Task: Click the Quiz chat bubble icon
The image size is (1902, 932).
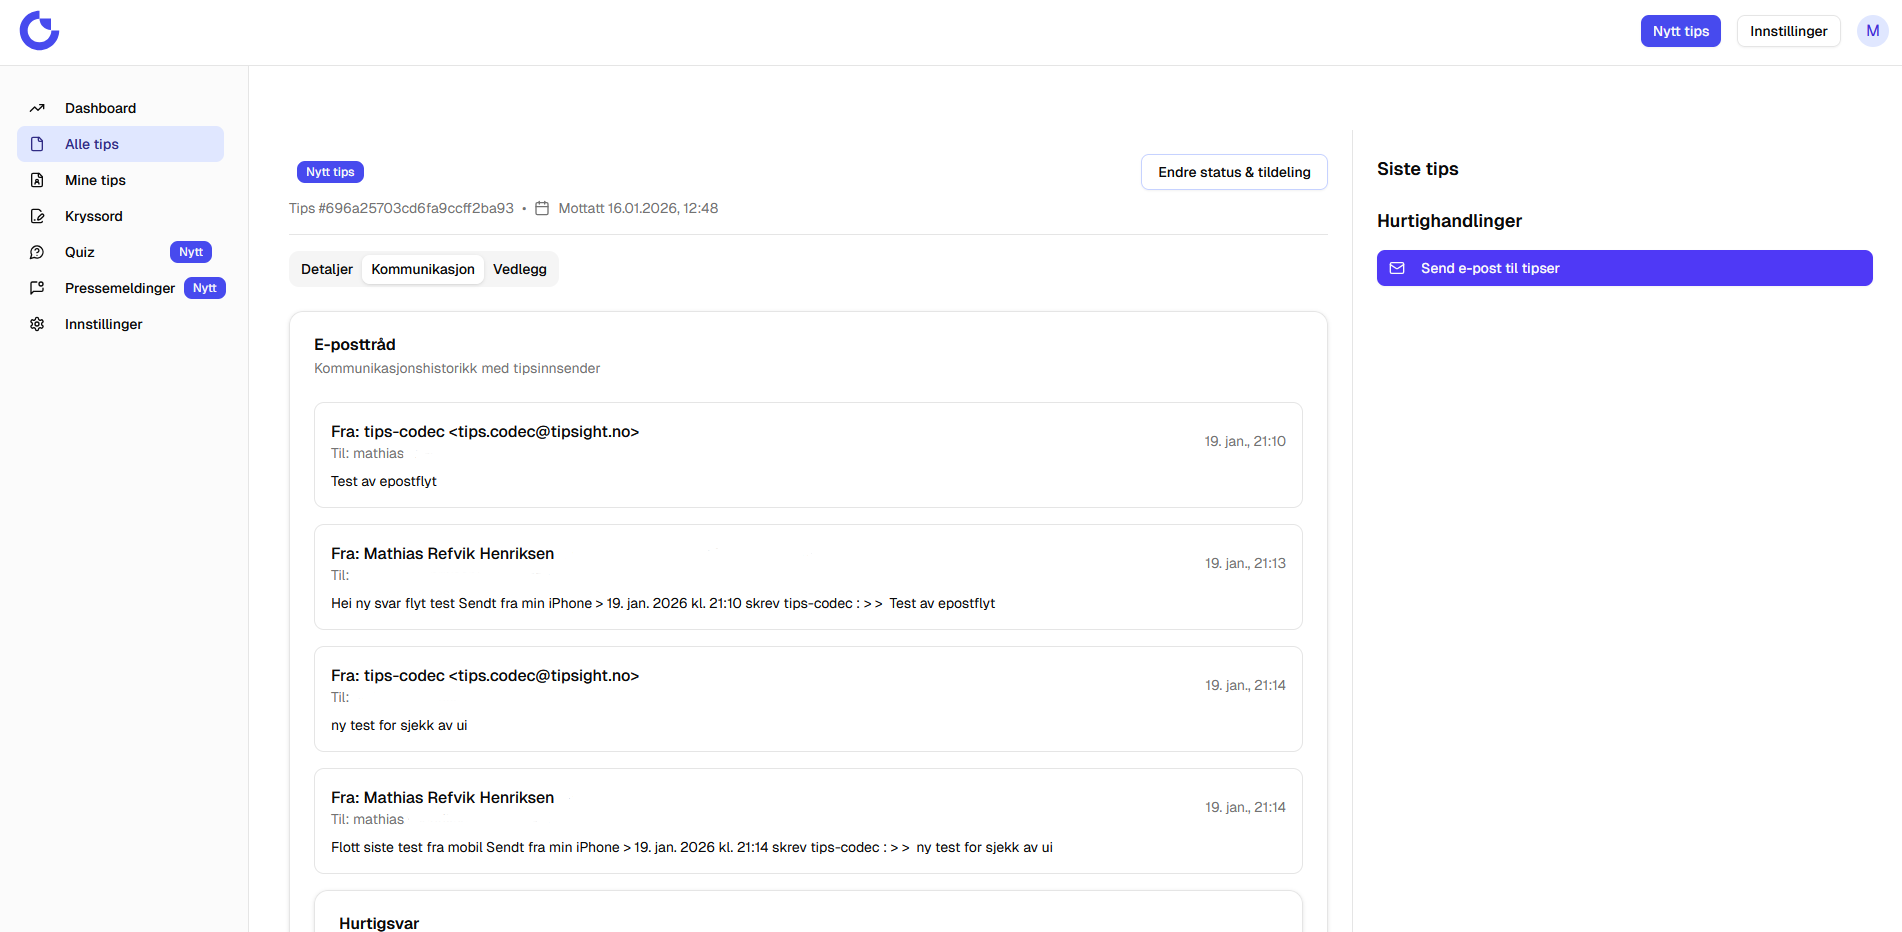Action: tap(37, 252)
